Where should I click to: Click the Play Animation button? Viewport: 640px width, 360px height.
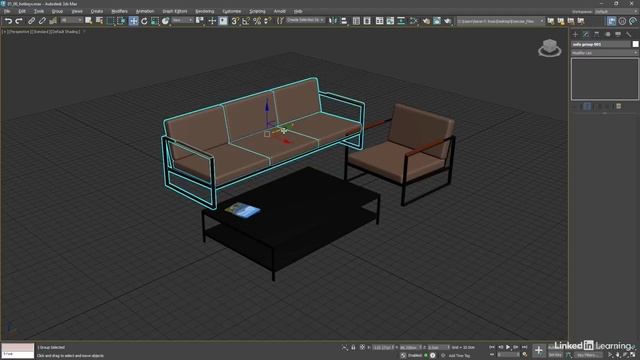point(508,347)
